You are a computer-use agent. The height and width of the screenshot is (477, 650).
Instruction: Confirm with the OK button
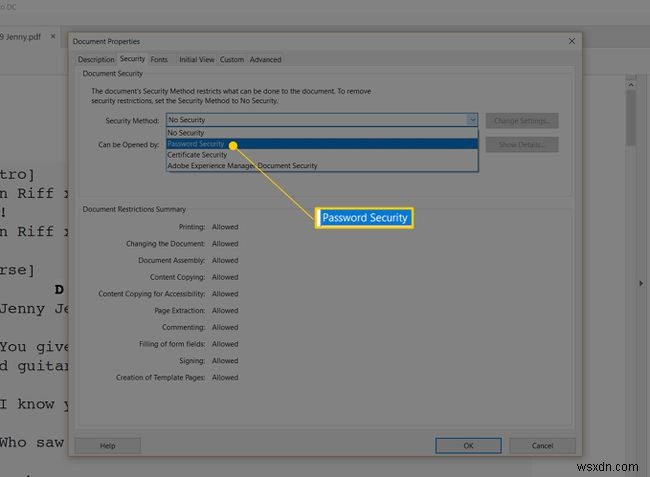pos(468,446)
